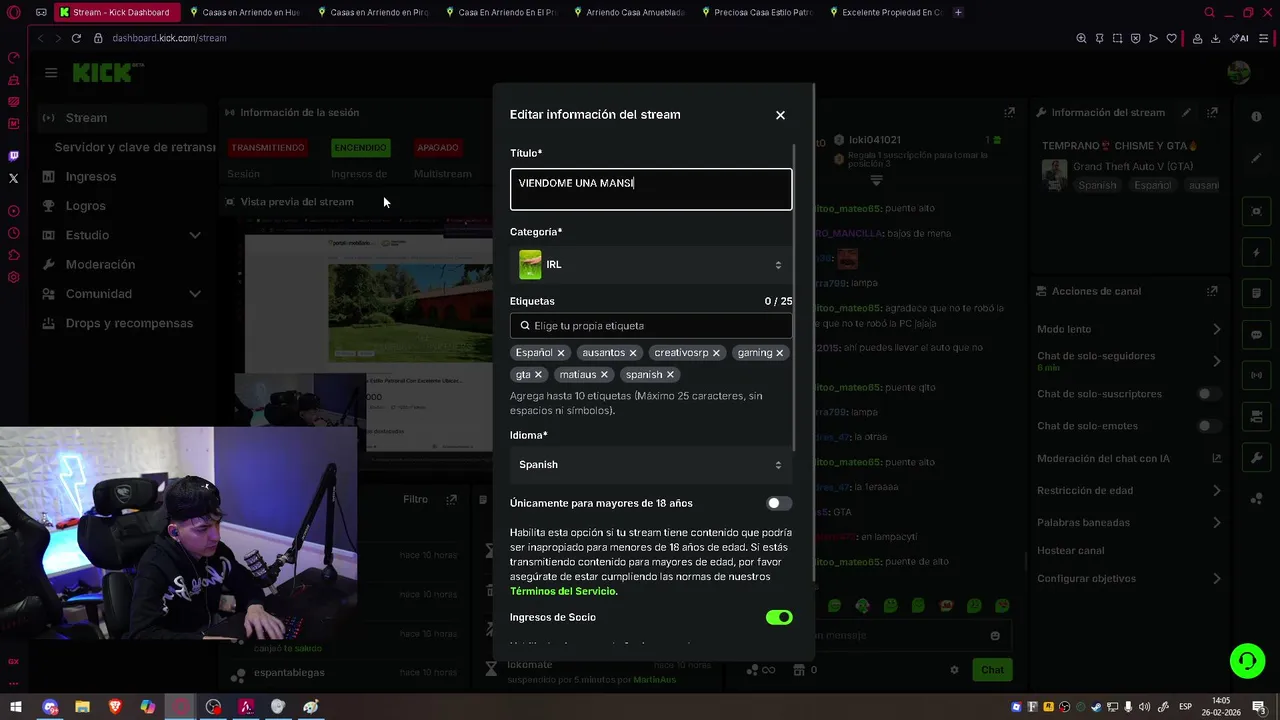Toggle the hamburger menu next to Kick logo

tap(51, 73)
